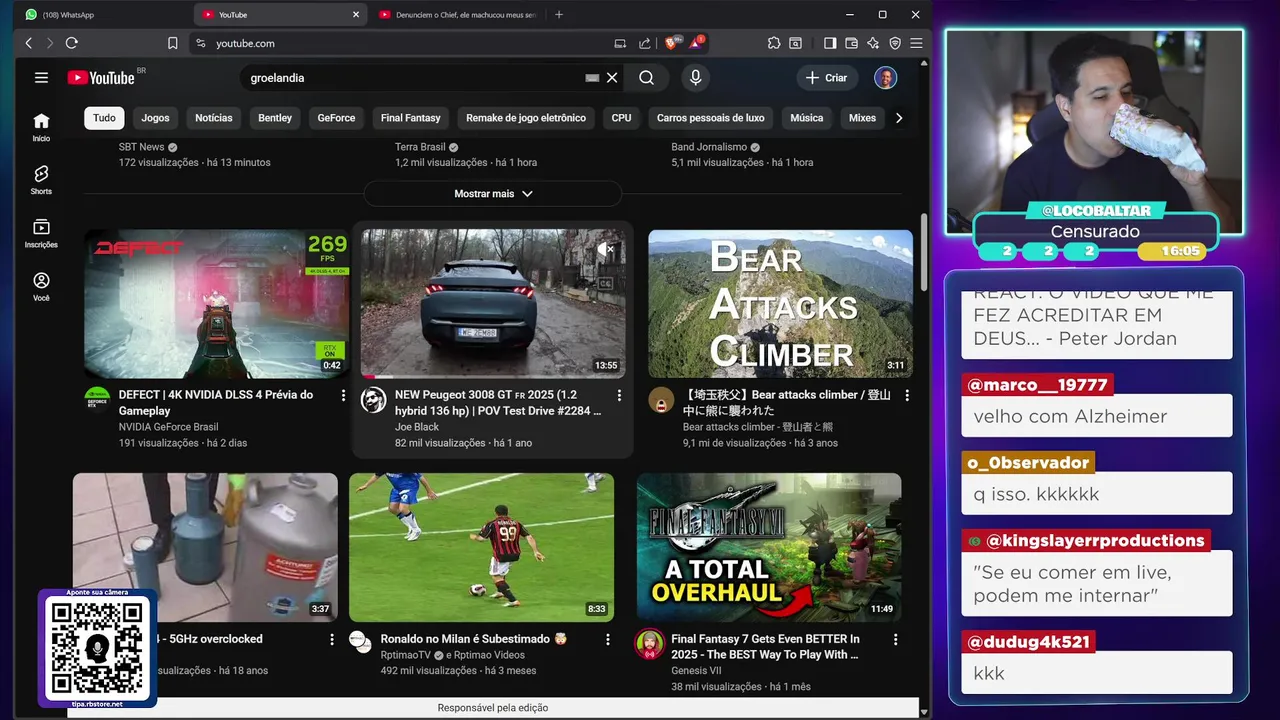The width and height of the screenshot is (1280, 720).
Task: Show more filter chips with right arrow
Action: pos(899,118)
